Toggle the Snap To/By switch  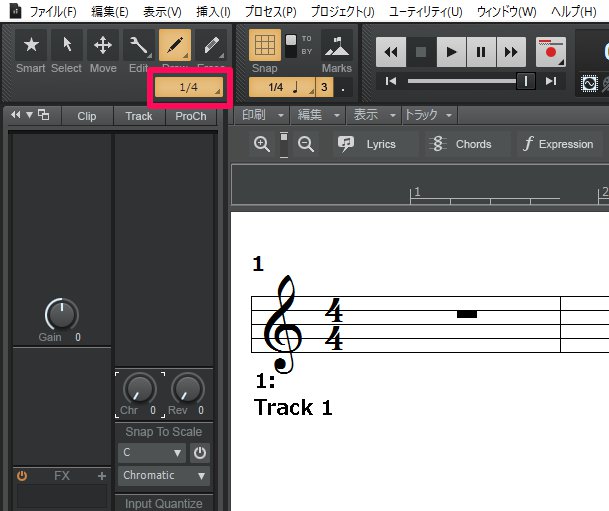point(291,45)
